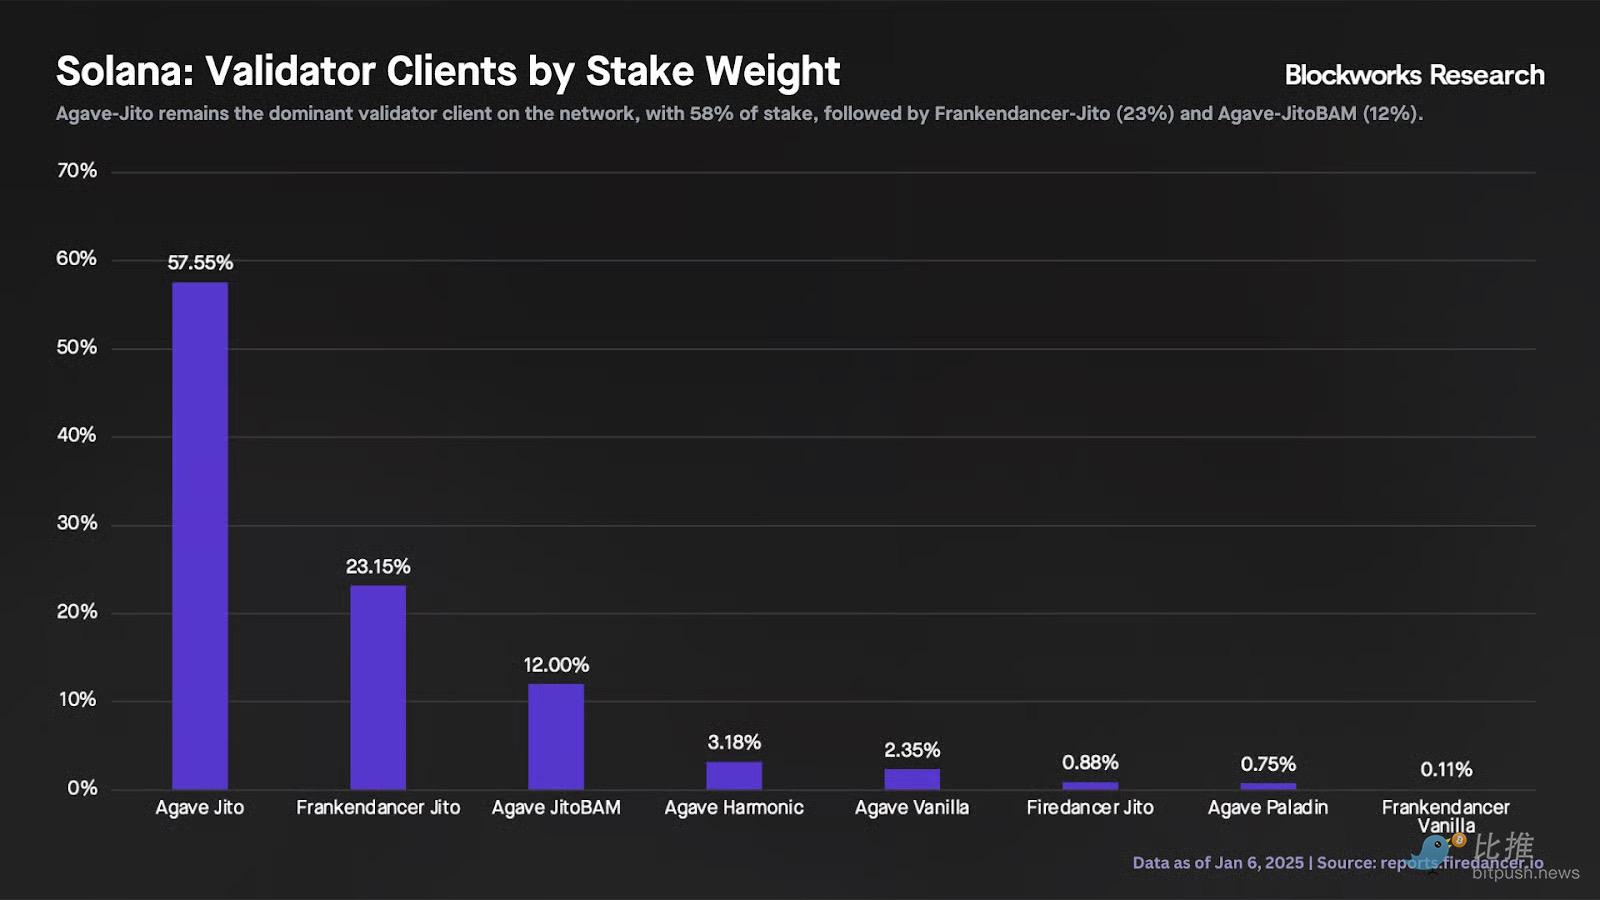Click the chart subtitle starting "Agave-Jito remains"
The image size is (1600, 900).
pos(739,114)
